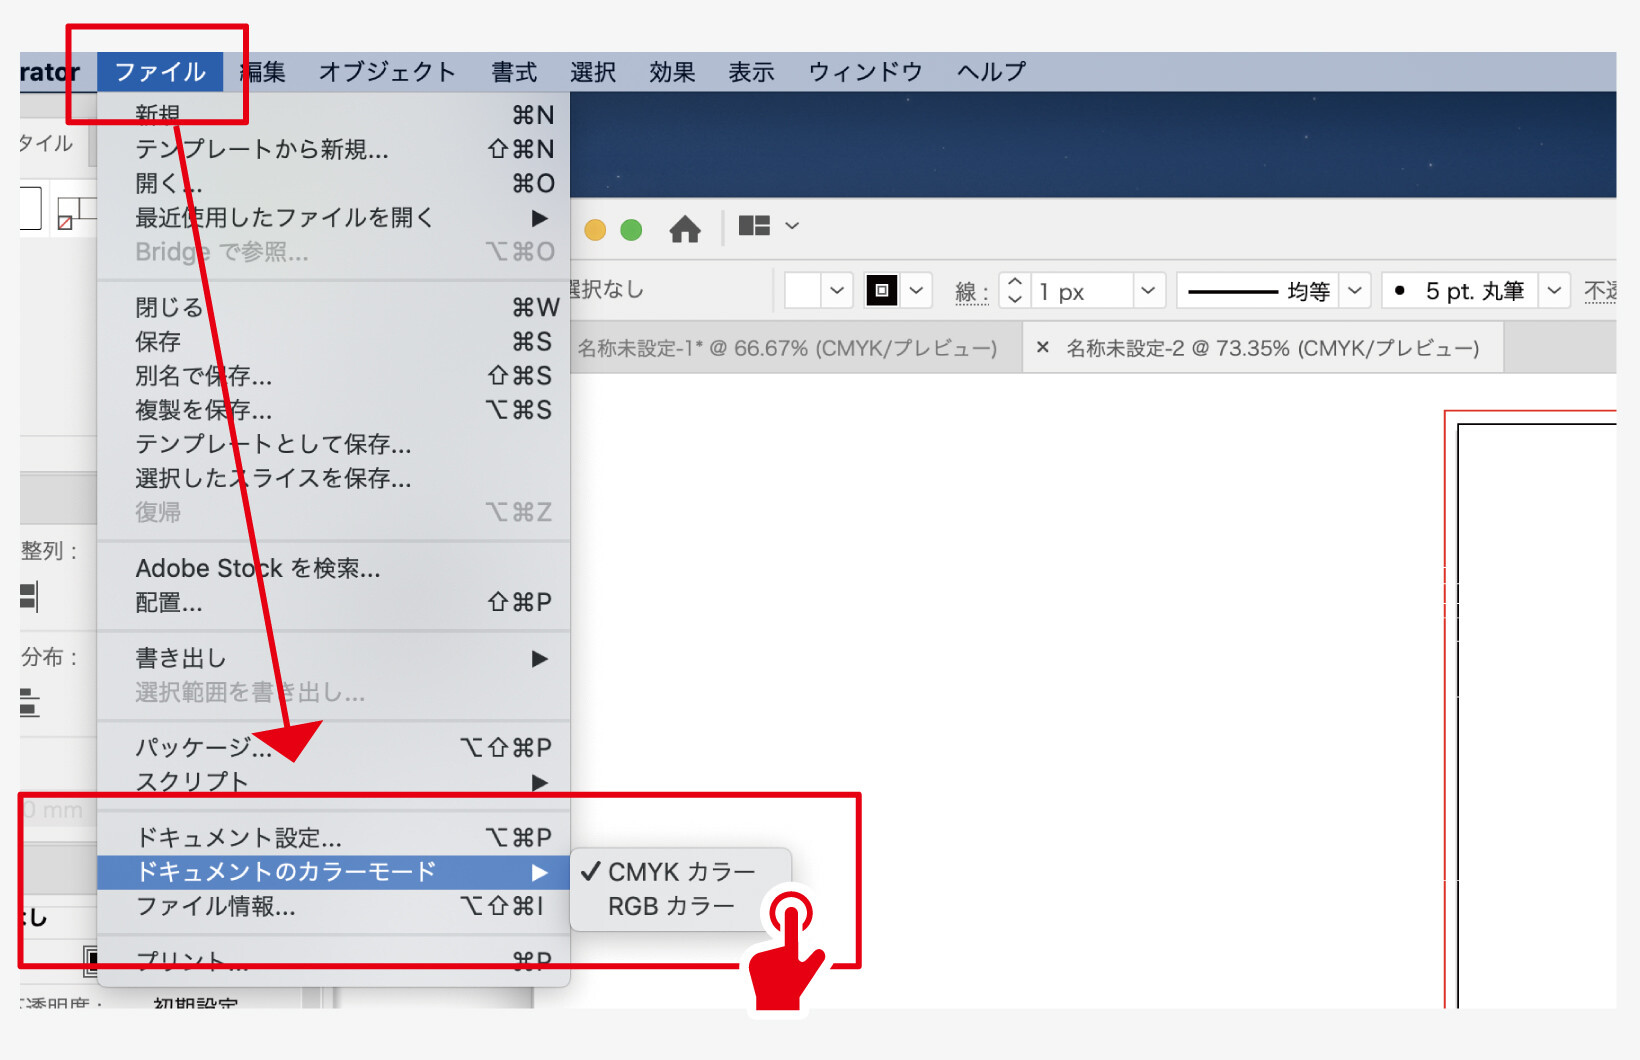Open the 5 pt. 丸筆 brush dropdown
Viewport: 1640px width, 1060px height.
pos(1553,291)
